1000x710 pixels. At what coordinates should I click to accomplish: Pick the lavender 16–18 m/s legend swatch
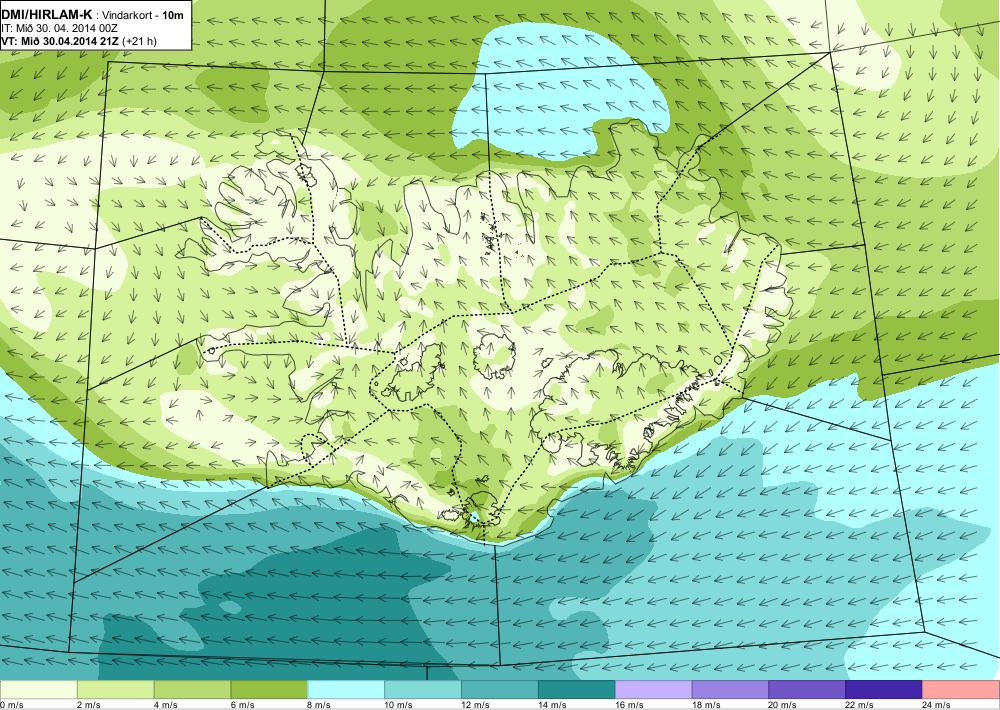654,690
